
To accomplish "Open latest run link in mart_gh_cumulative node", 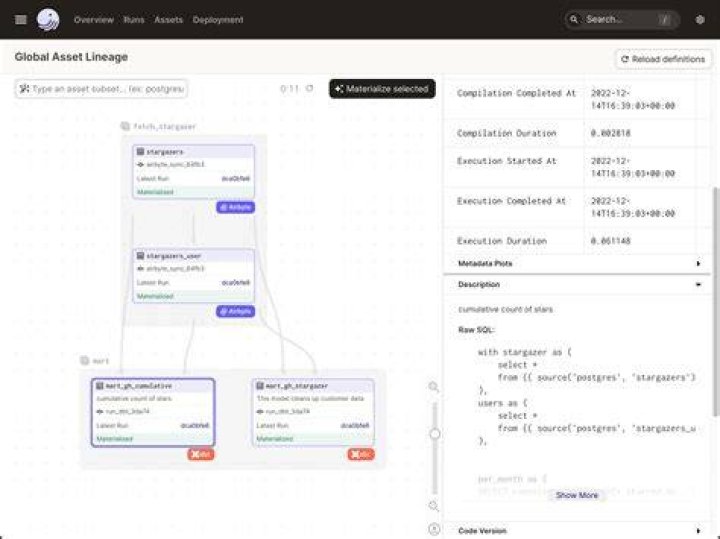I will (x=195, y=426).
